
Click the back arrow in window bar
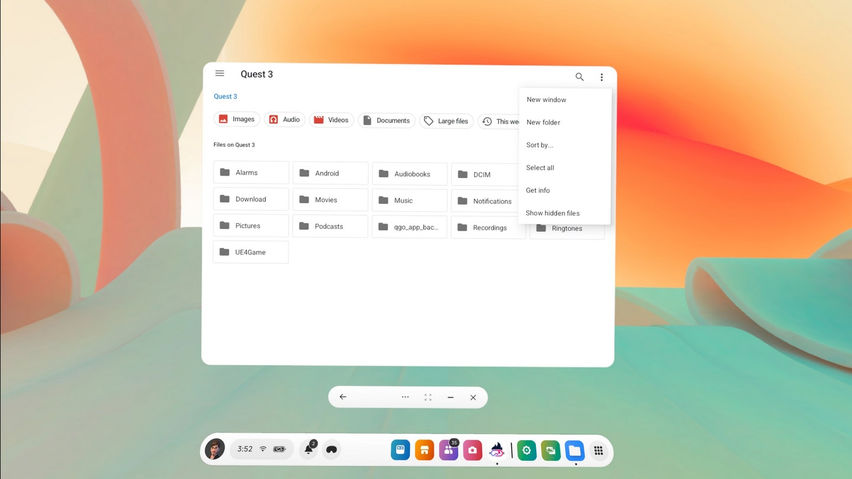point(343,397)
